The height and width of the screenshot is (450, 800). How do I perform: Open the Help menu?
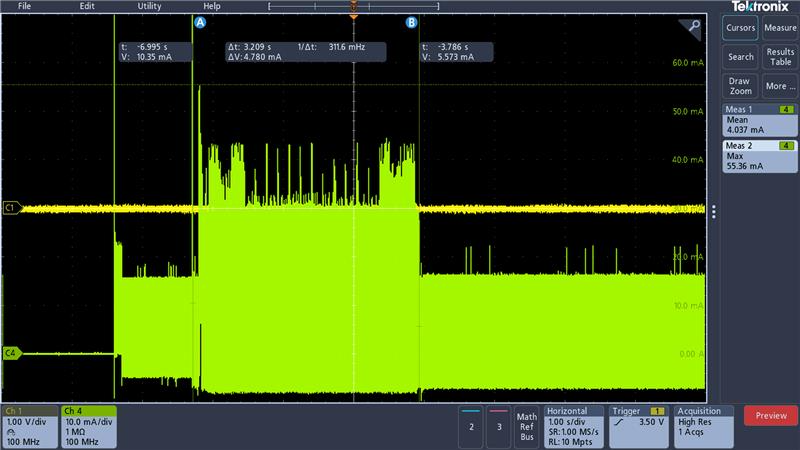pos(212,6)
